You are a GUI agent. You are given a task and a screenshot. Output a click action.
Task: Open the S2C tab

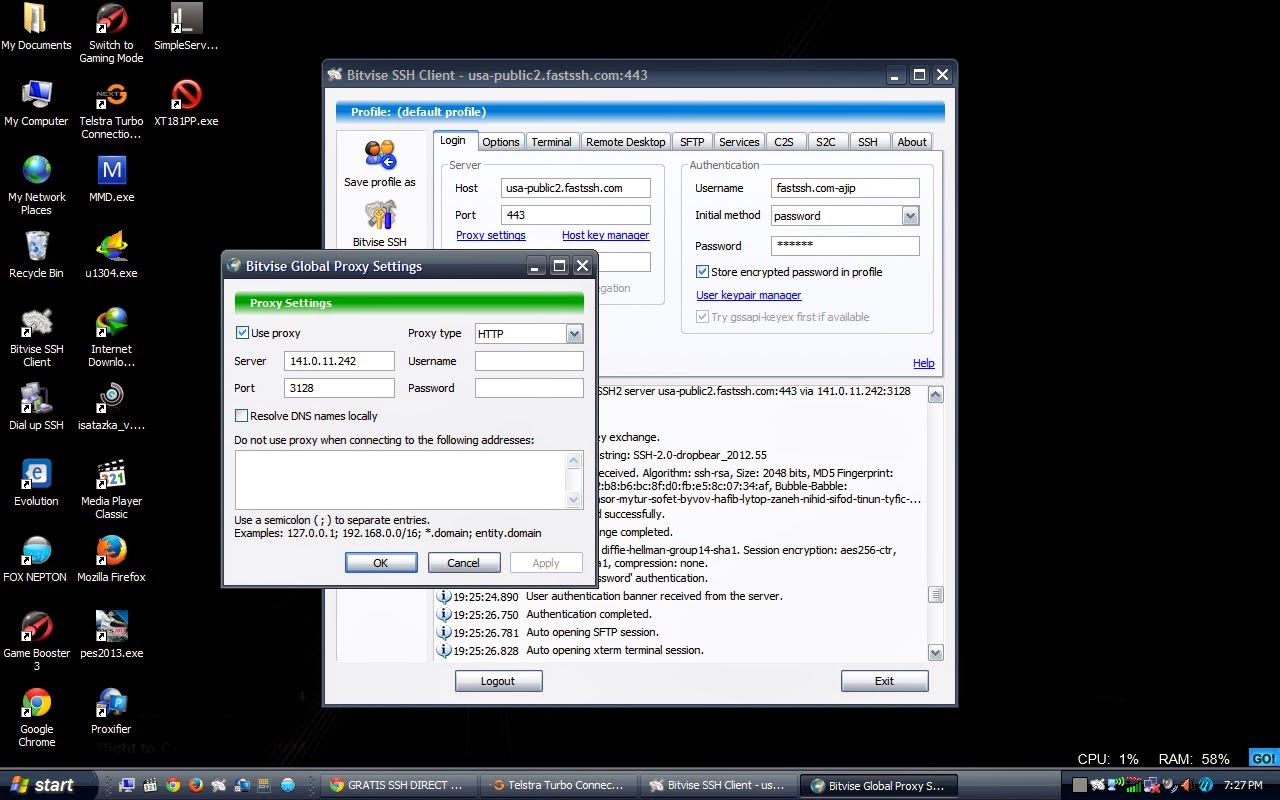(x=825, y=142)
